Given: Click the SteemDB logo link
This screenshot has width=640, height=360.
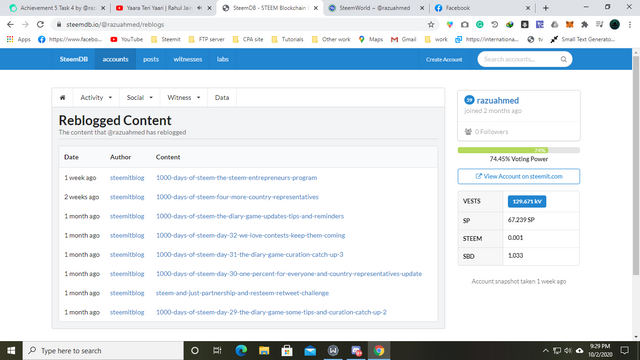Looking at the screenshot, I should pyautogui.click(x=73, y=59).
